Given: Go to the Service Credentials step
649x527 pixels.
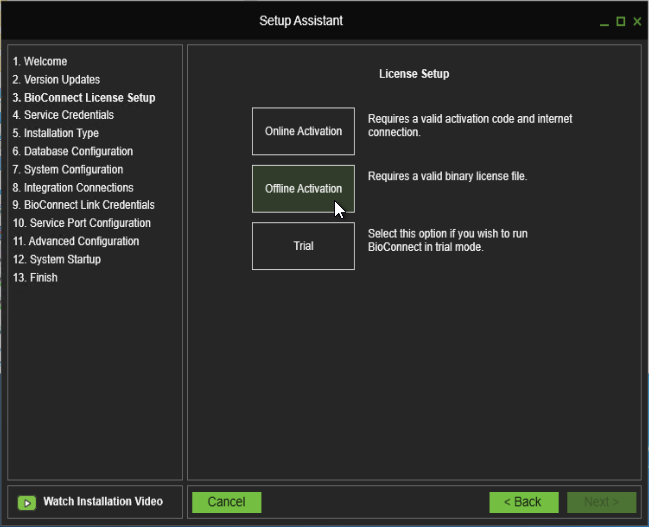Looking at the screenshot, I should pyautogui.click(x=63, y=116).
